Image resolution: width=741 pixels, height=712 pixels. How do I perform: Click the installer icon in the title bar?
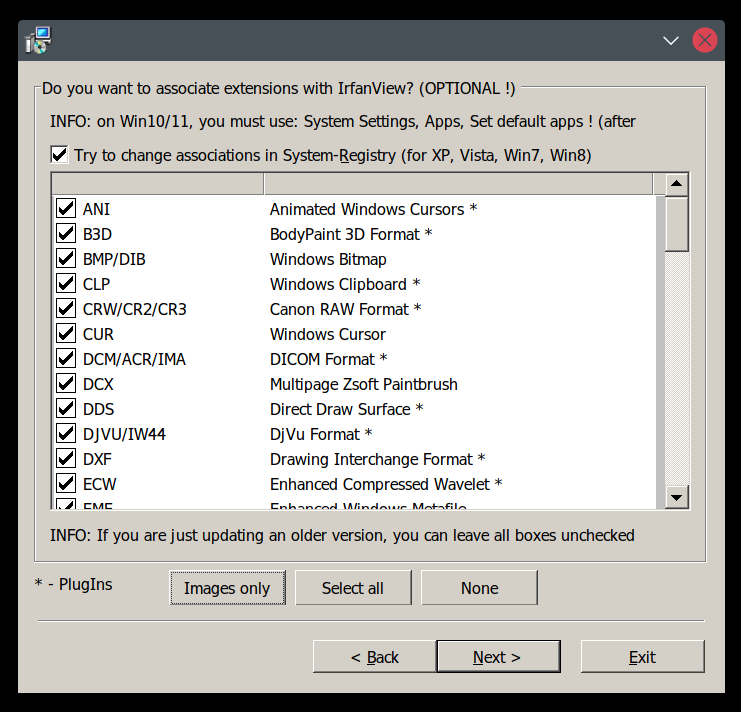38,40
